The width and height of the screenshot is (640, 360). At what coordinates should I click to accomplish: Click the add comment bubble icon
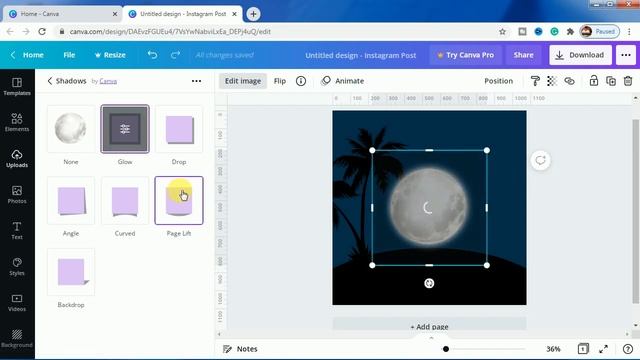click(x=540, y=160)
